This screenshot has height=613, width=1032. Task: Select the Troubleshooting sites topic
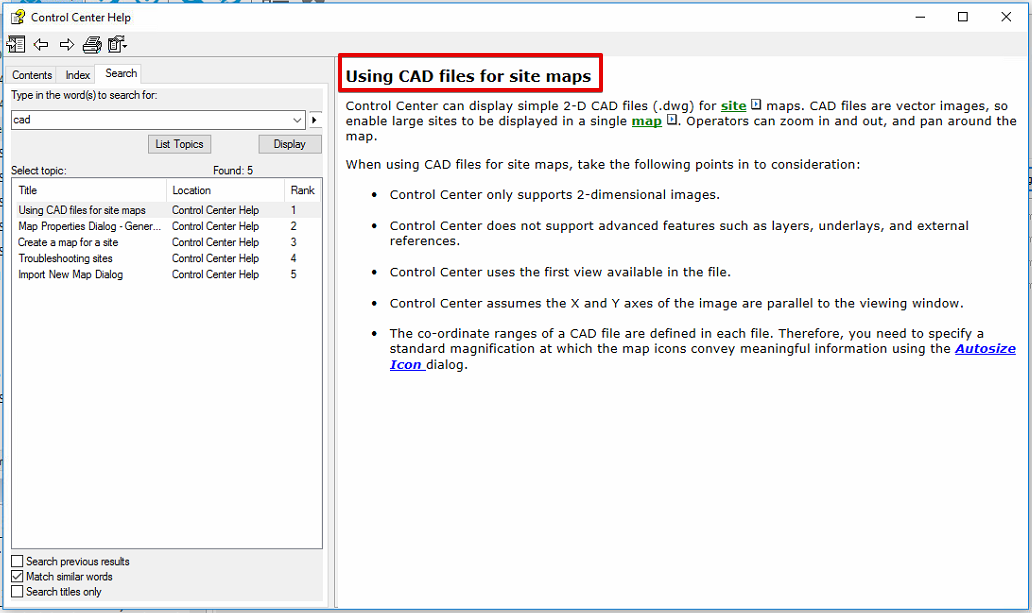[x=65, y=258]
